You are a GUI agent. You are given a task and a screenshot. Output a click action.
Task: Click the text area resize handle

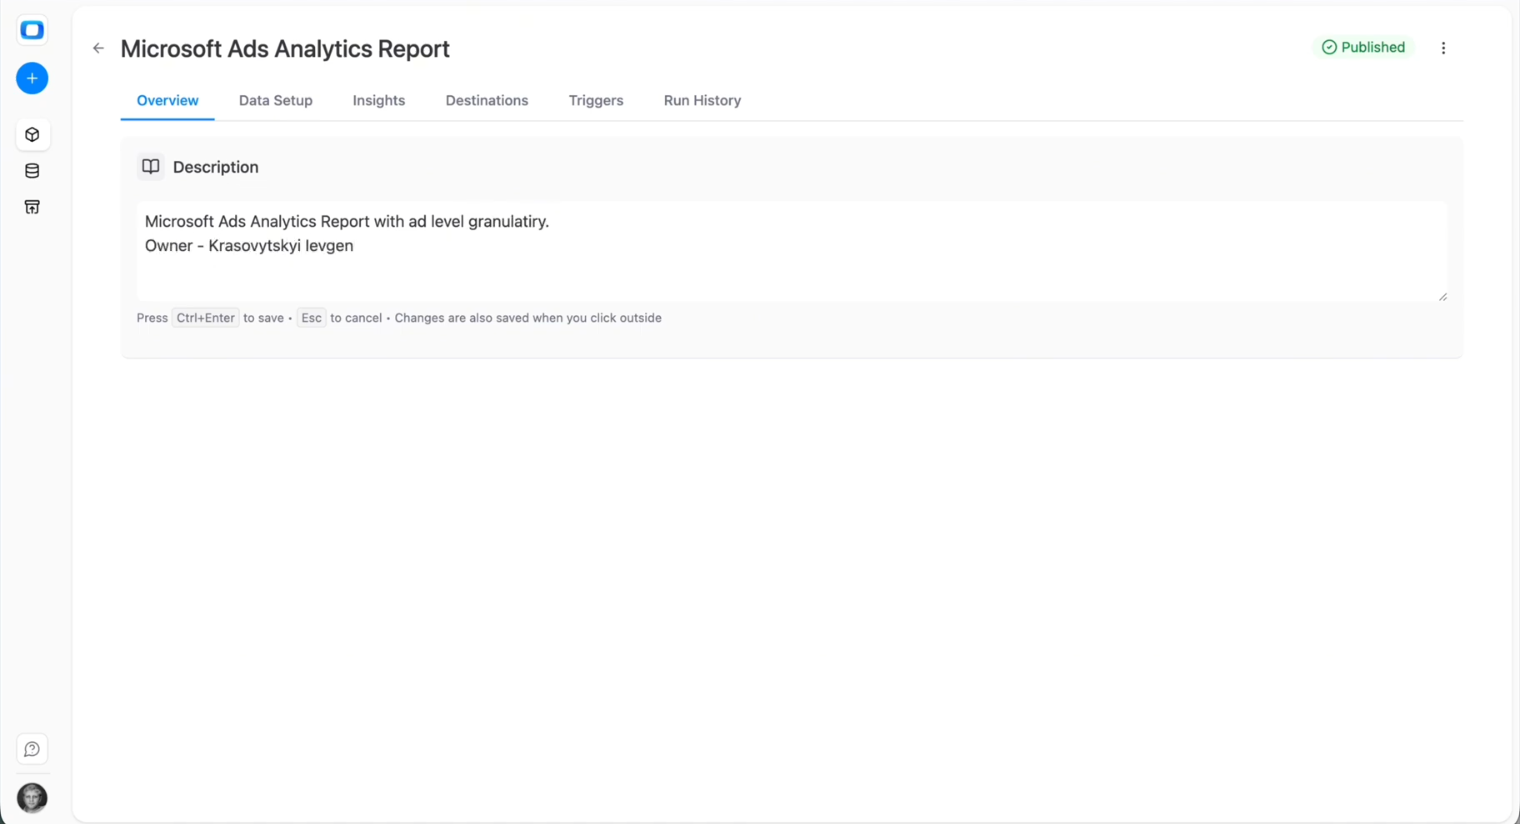tap(1442, 296)
